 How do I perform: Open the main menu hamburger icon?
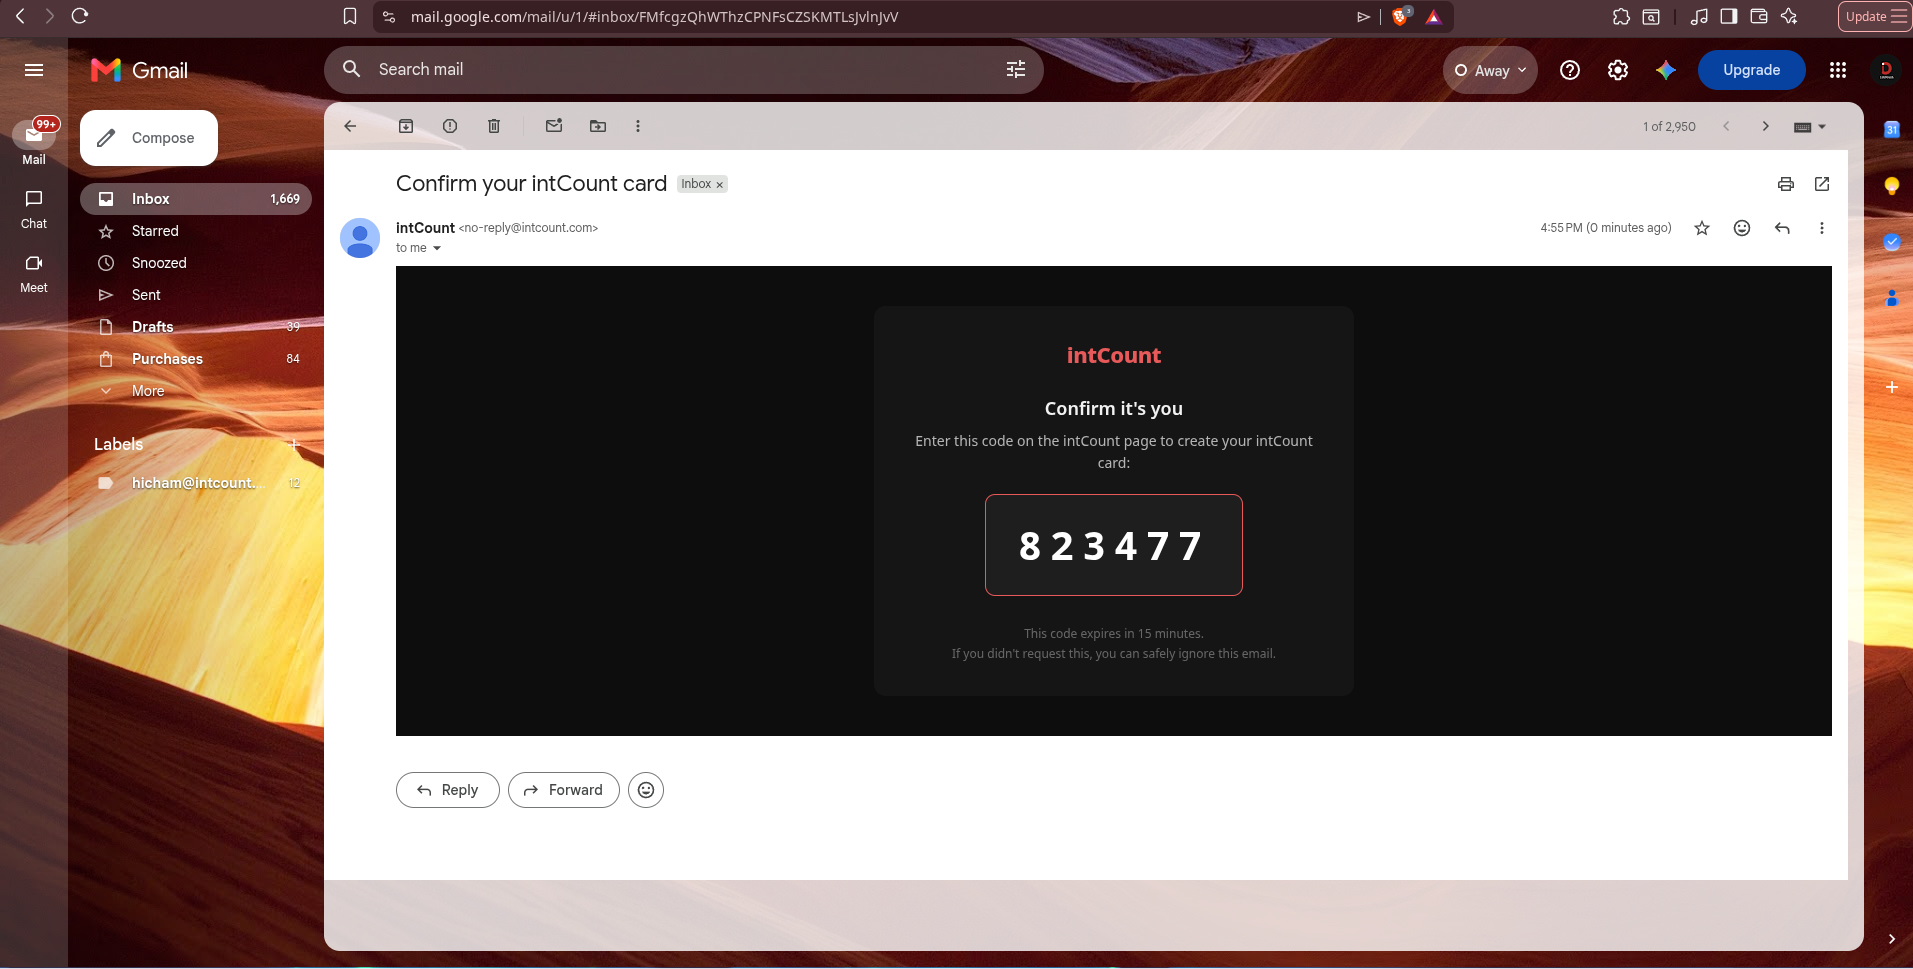pyautogui.click(x=34, y=70)
